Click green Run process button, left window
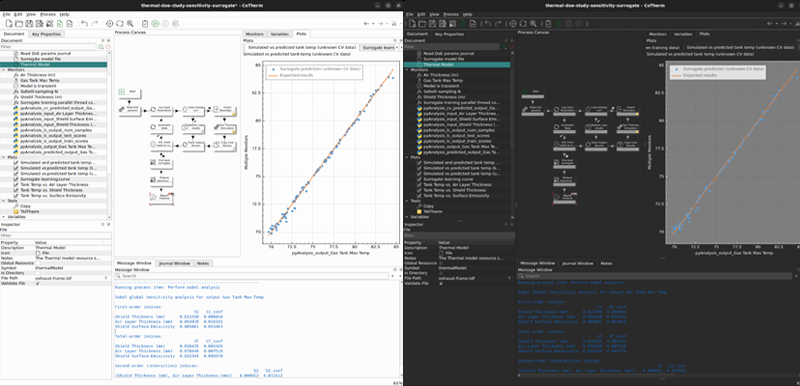The image size is (800, 386). (x=155, y=24)
